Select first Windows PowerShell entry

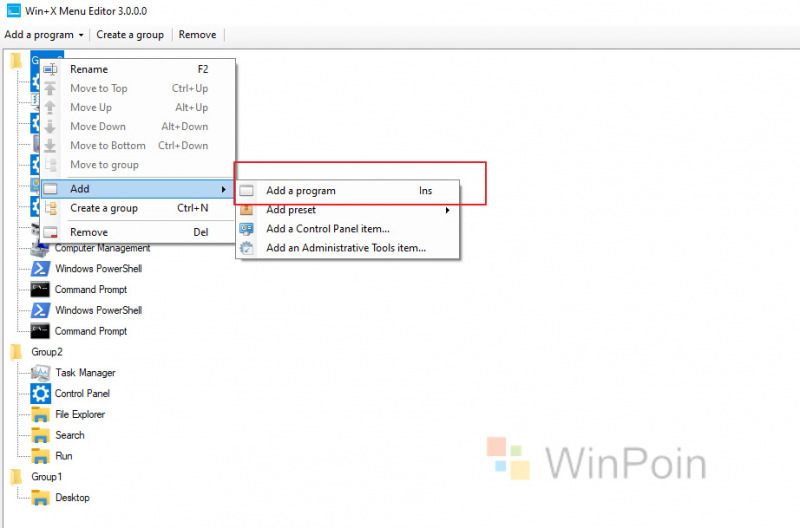(98, 269)
